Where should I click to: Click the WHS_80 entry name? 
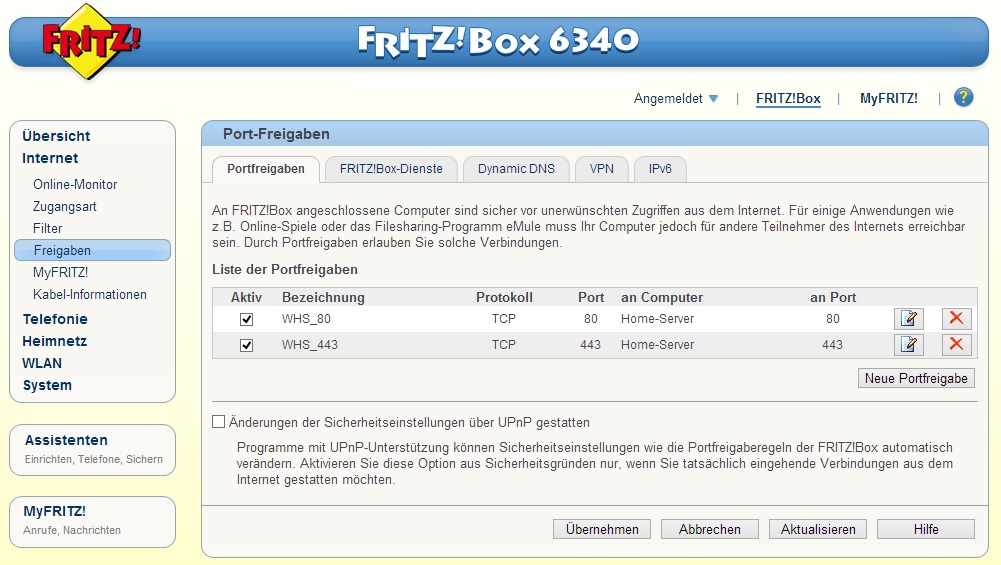(x=306, y=319)
